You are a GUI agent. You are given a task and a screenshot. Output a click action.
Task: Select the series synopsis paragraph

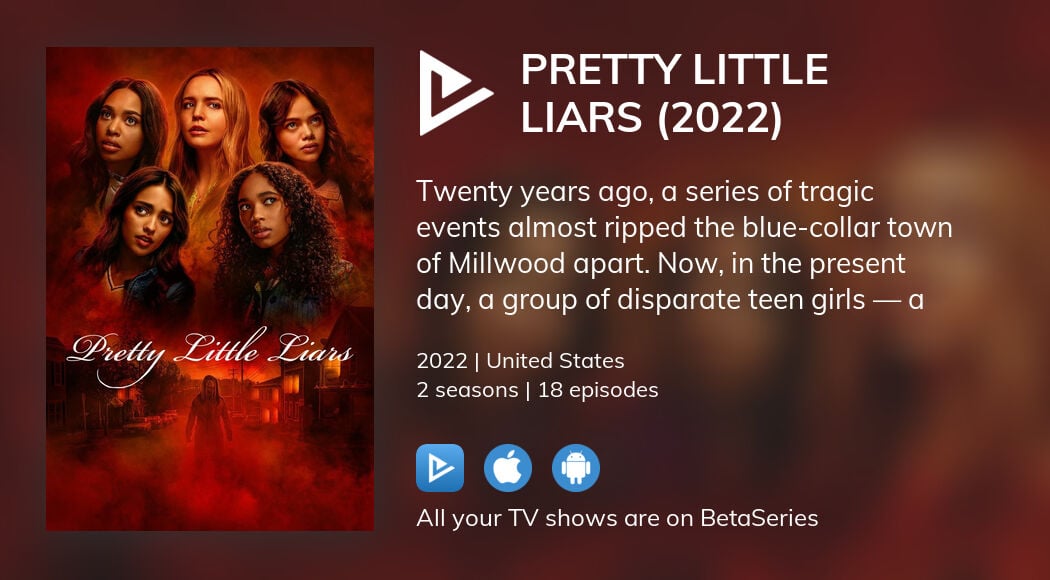[684, 246]
